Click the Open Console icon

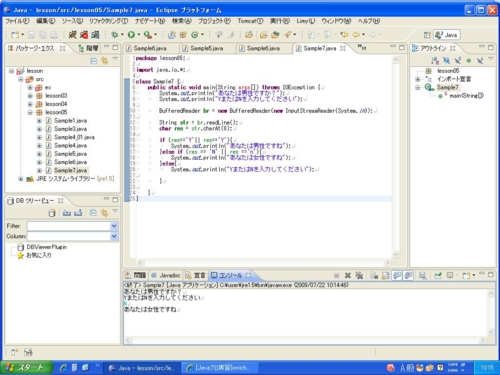pyautogui.click(x=466, y=275)
